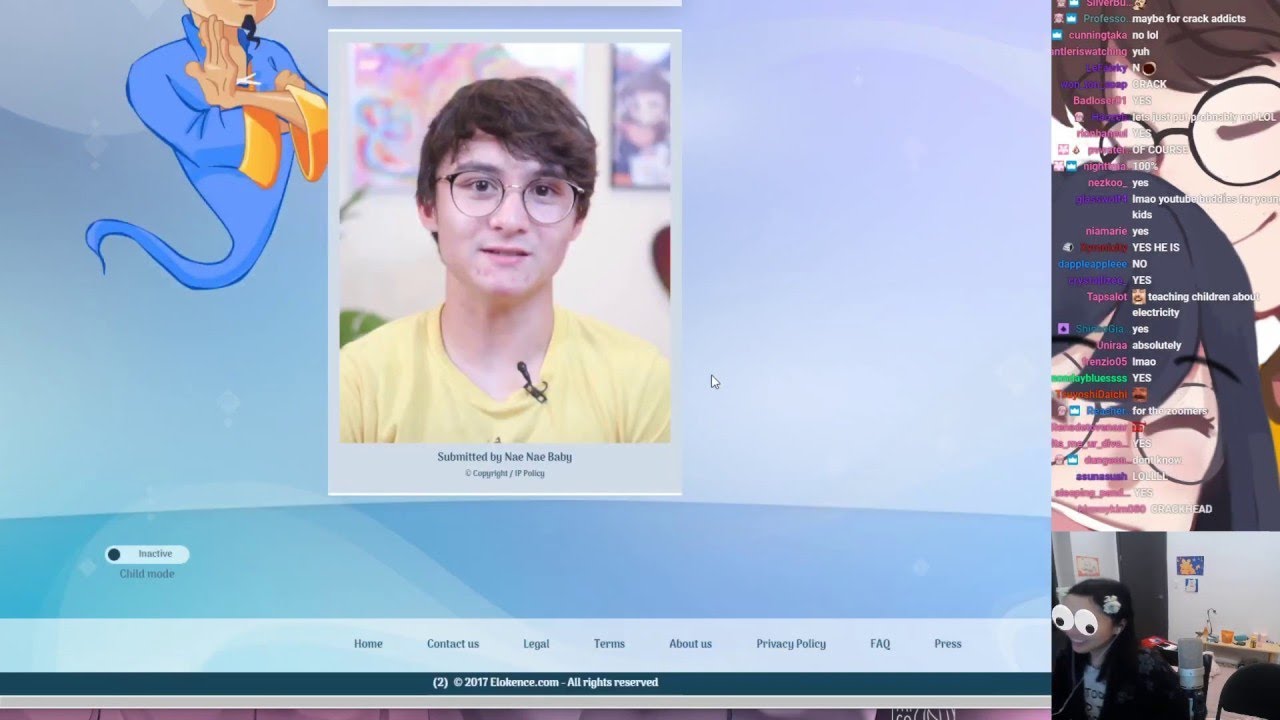Click the 'maybe for crack addicts' chat message
The height and width of the screenshot is (720, 1280).
point(1189,19)
